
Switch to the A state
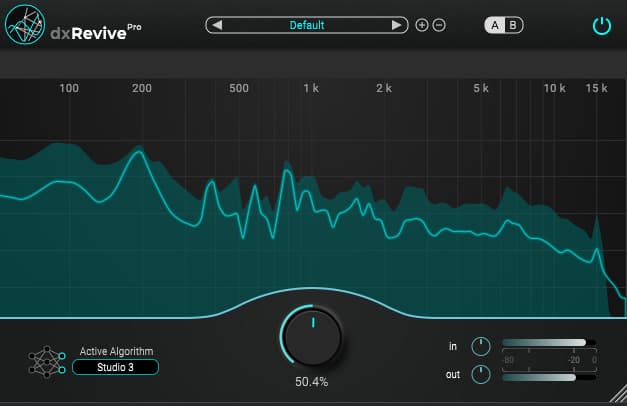(495, 25)
